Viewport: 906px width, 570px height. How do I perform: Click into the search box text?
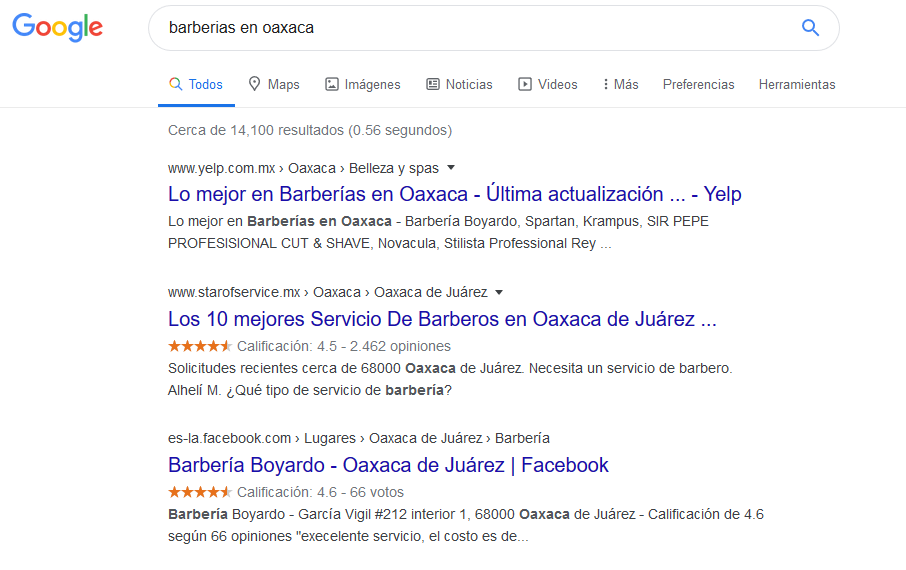click(x=242, y=28)
